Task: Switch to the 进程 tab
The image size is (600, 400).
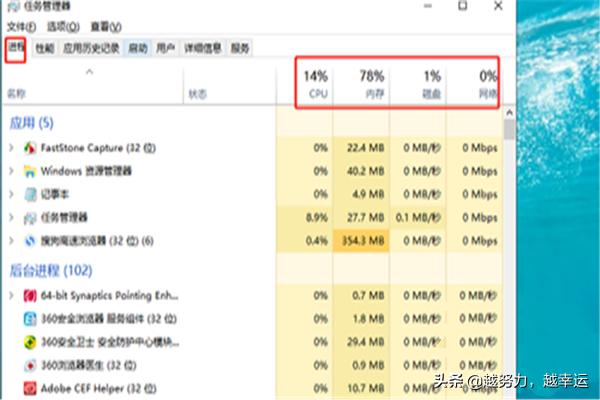Action: [16, 47]
